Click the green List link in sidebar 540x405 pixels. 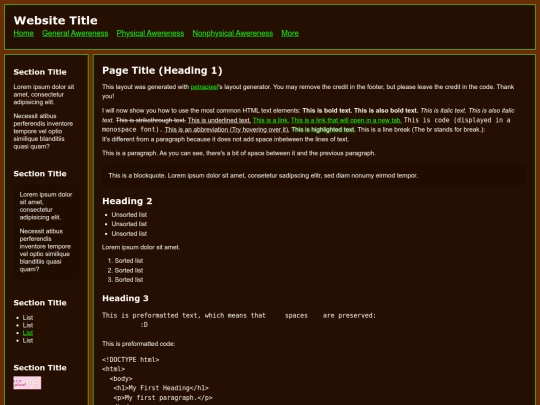28,333
